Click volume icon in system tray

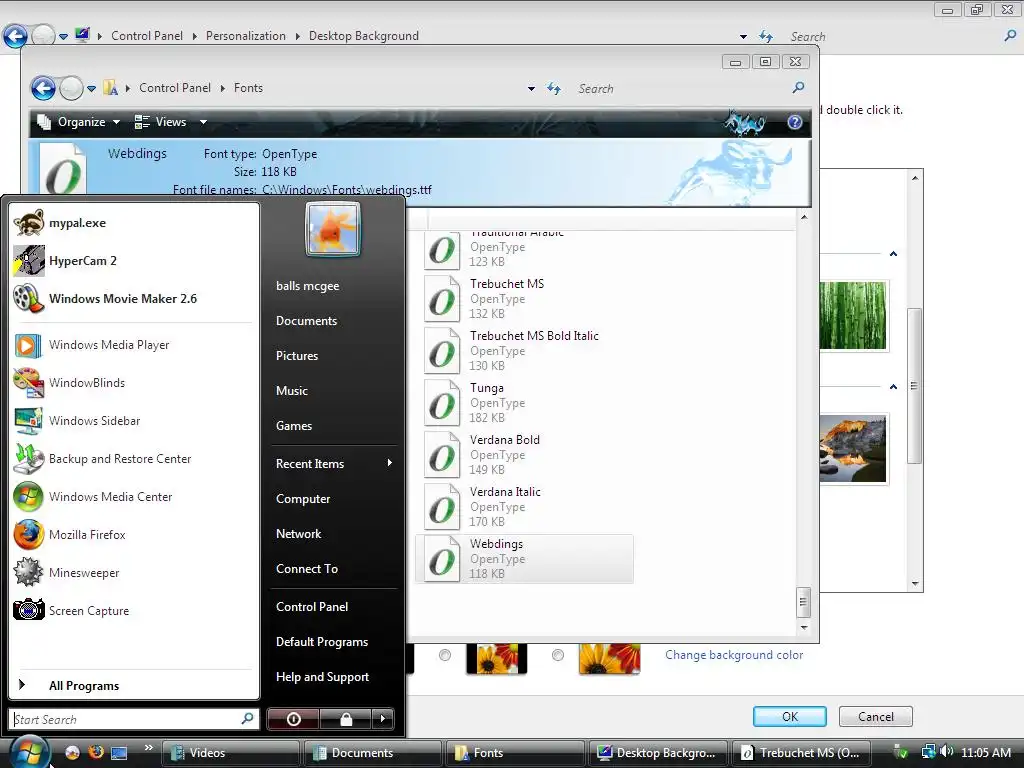(946, 752)
